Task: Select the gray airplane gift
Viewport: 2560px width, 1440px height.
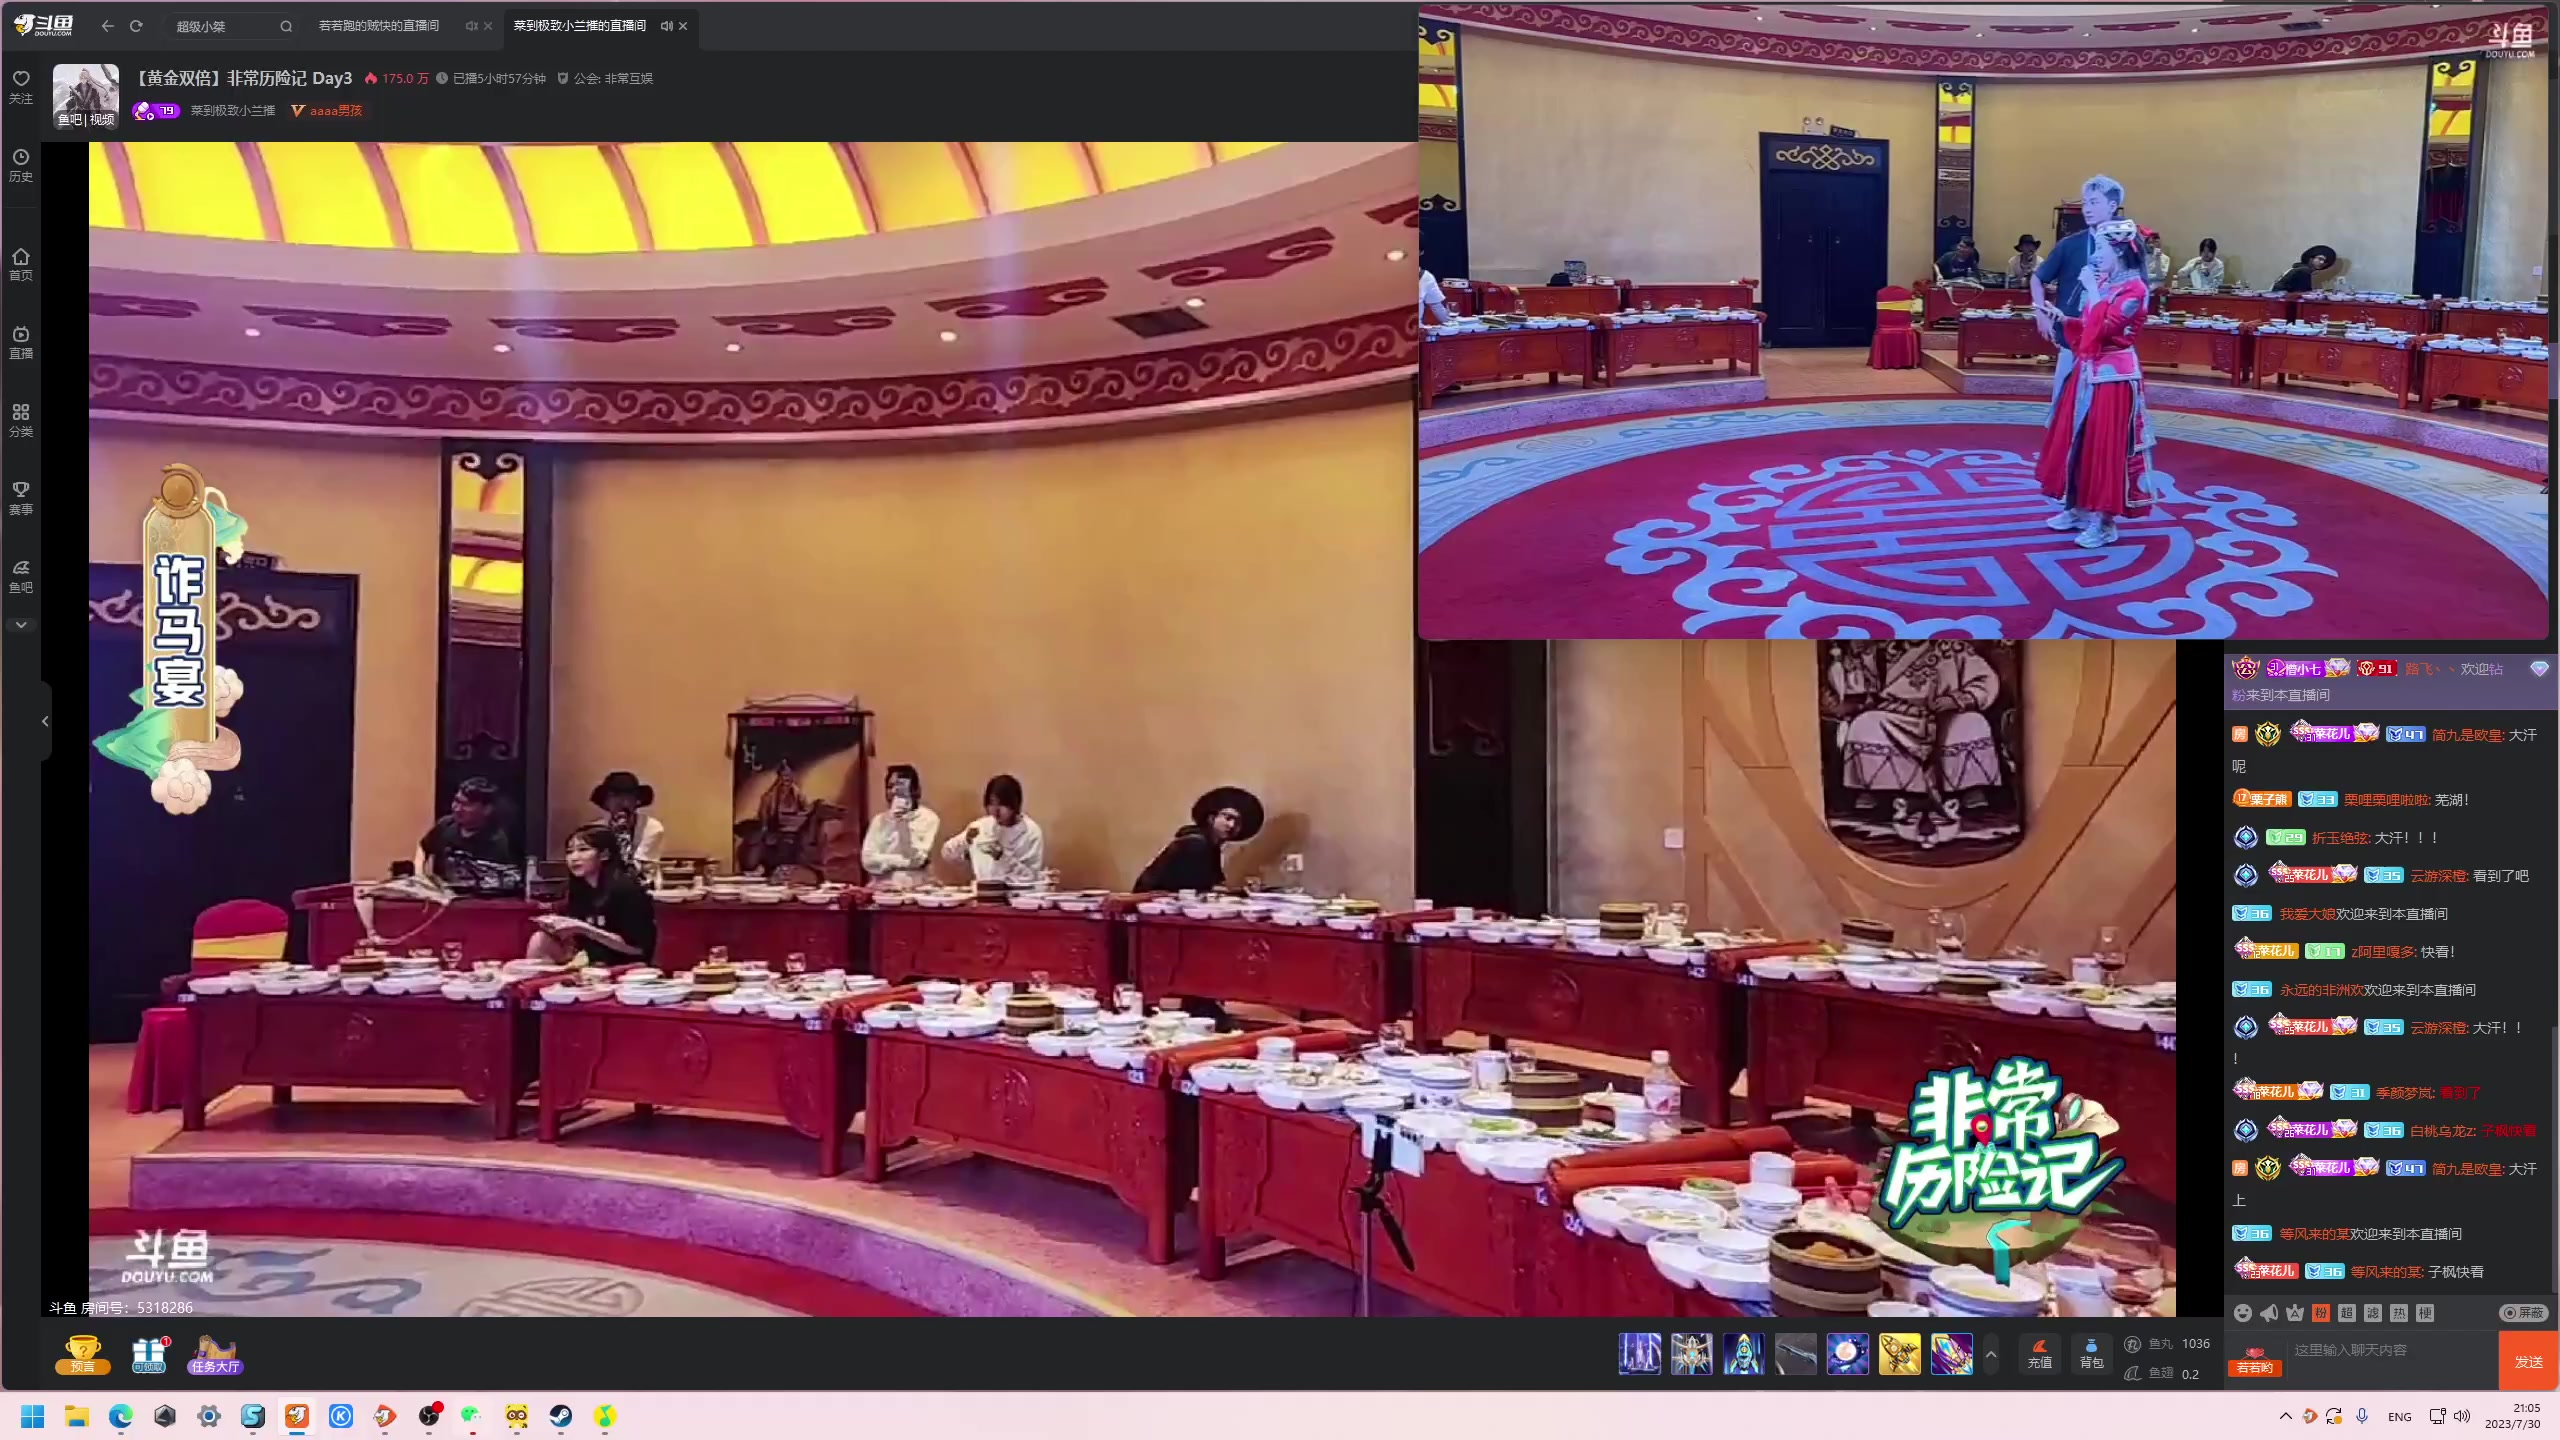Action: 1796,1354
